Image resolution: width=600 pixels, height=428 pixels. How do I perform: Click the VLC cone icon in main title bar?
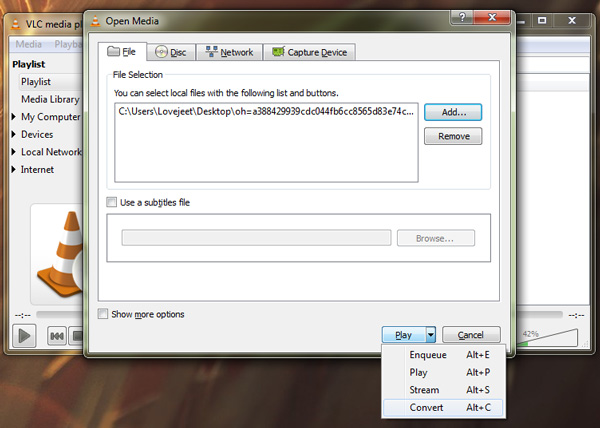click(x=16, y=24)
